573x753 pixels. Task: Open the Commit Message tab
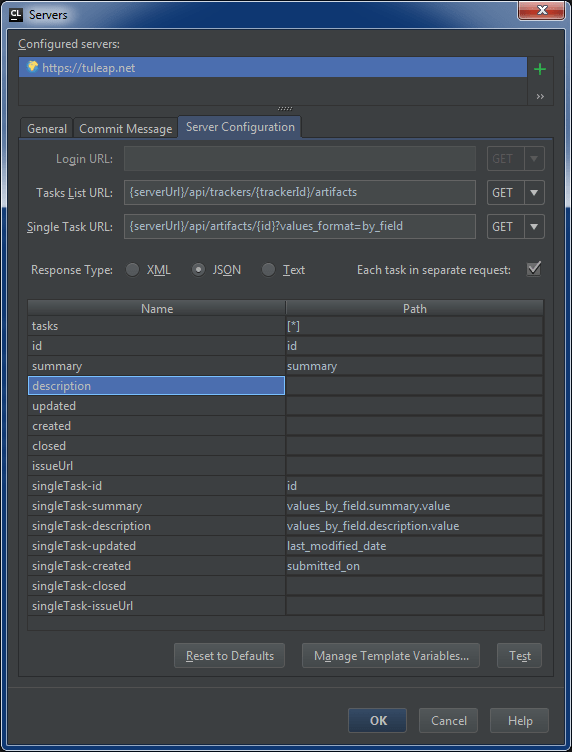click(x=125, y=129)
